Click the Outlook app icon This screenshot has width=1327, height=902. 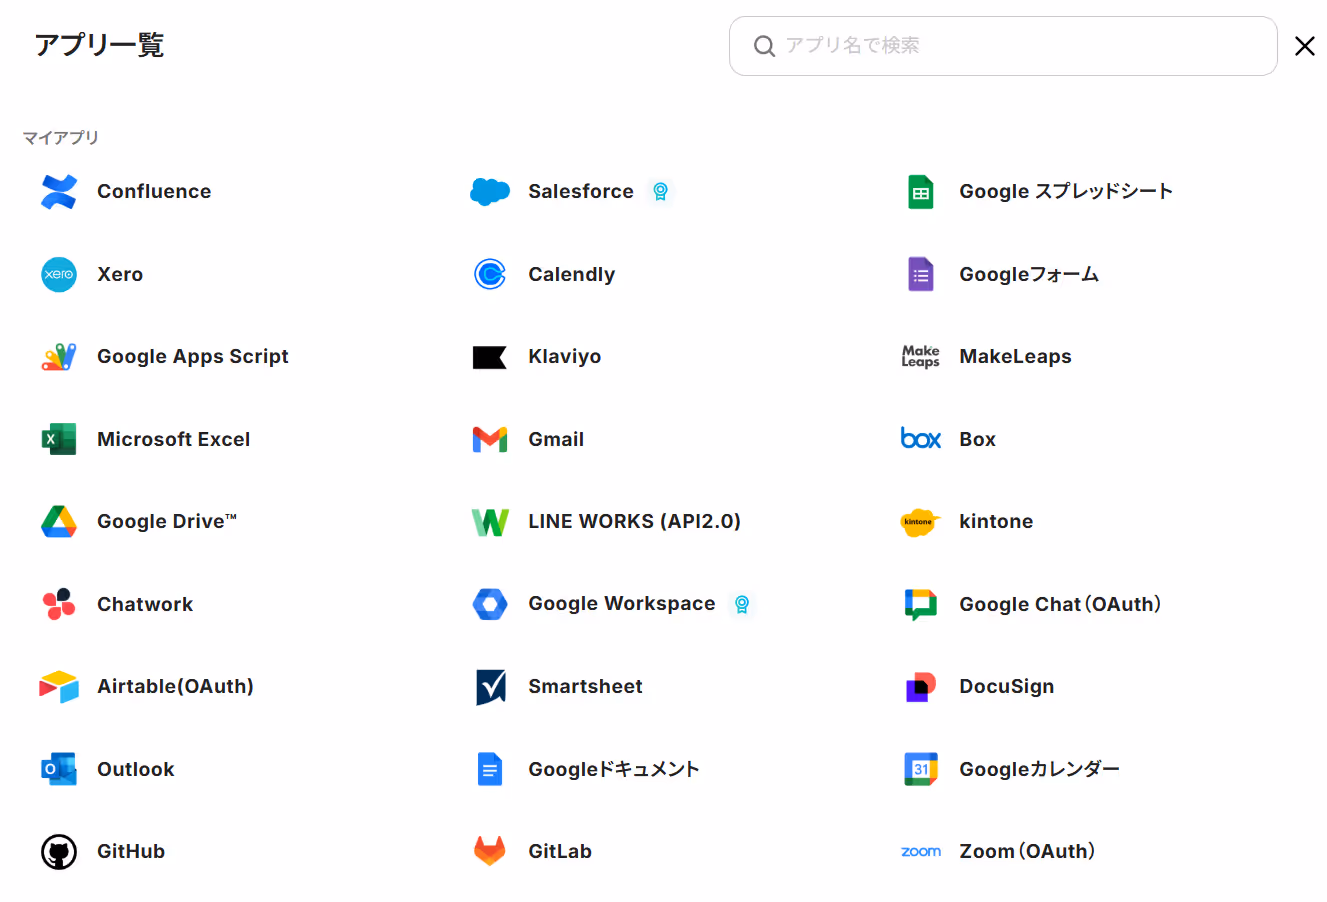coord(59,769)
